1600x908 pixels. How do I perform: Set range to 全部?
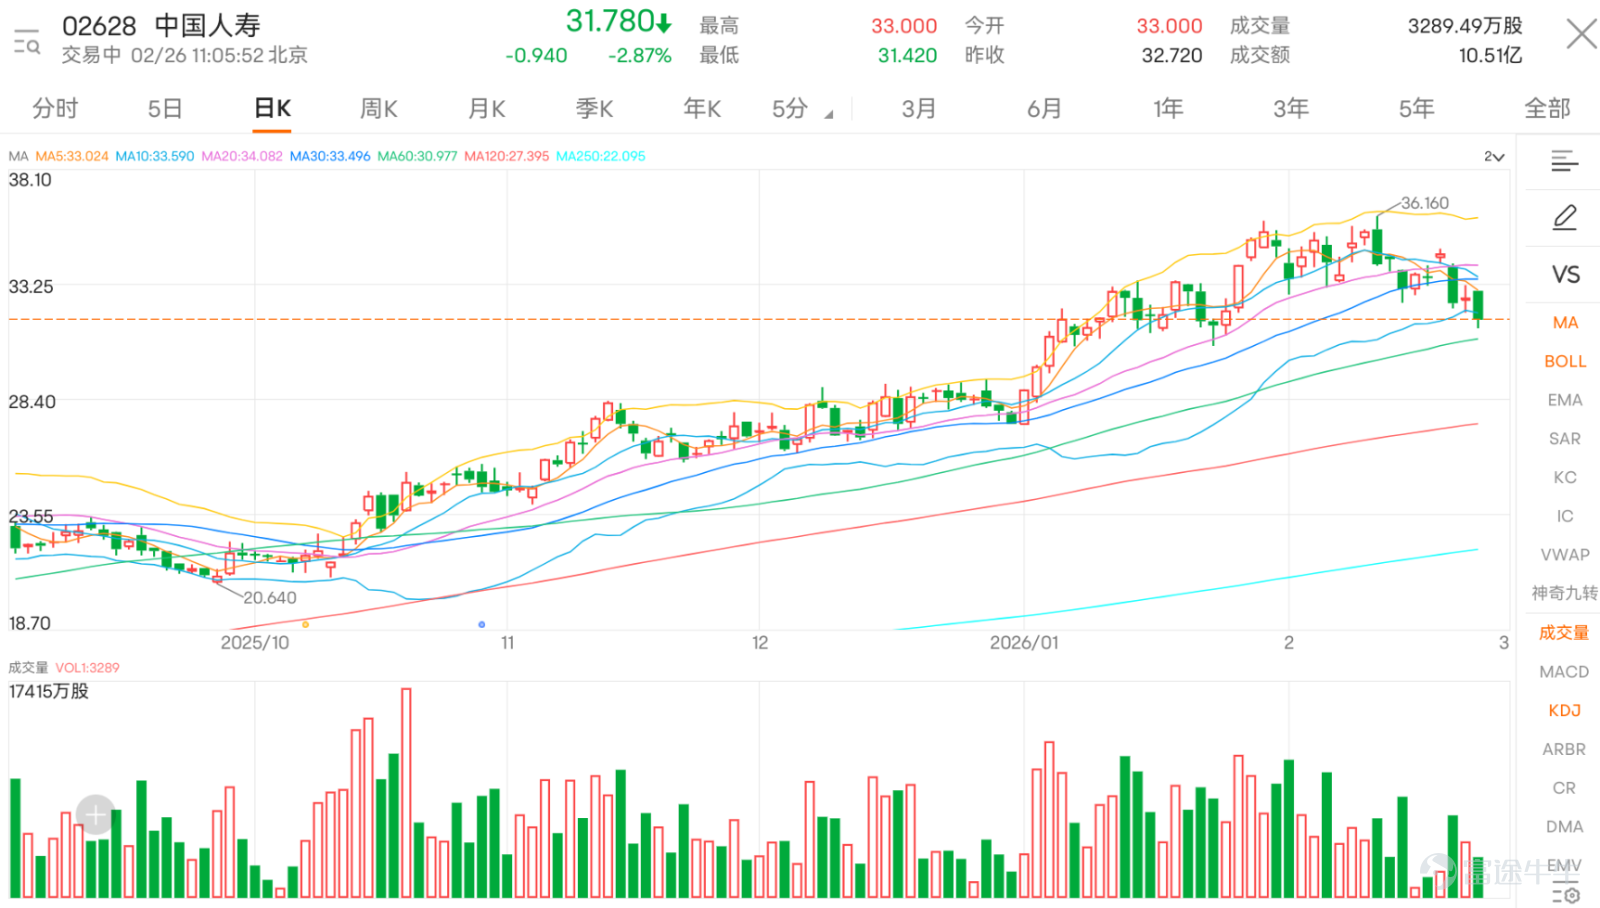1547,108
